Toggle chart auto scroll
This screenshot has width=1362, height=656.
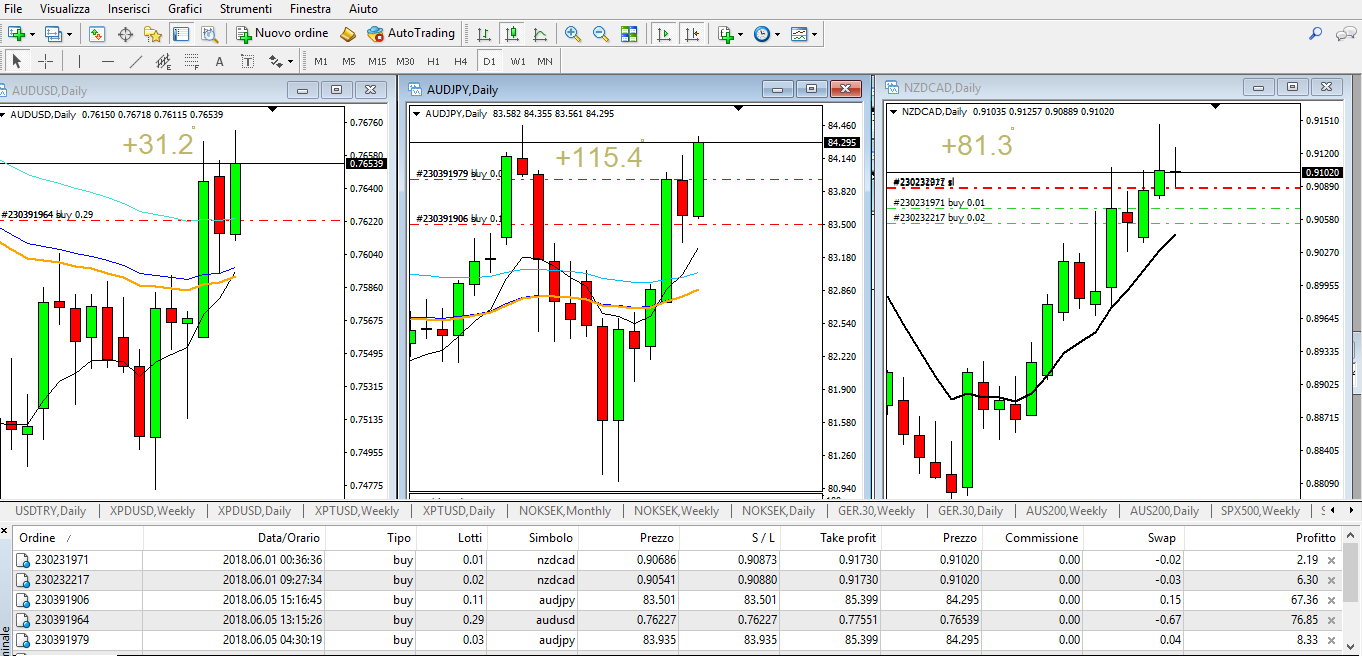click(x=663, y=34)
